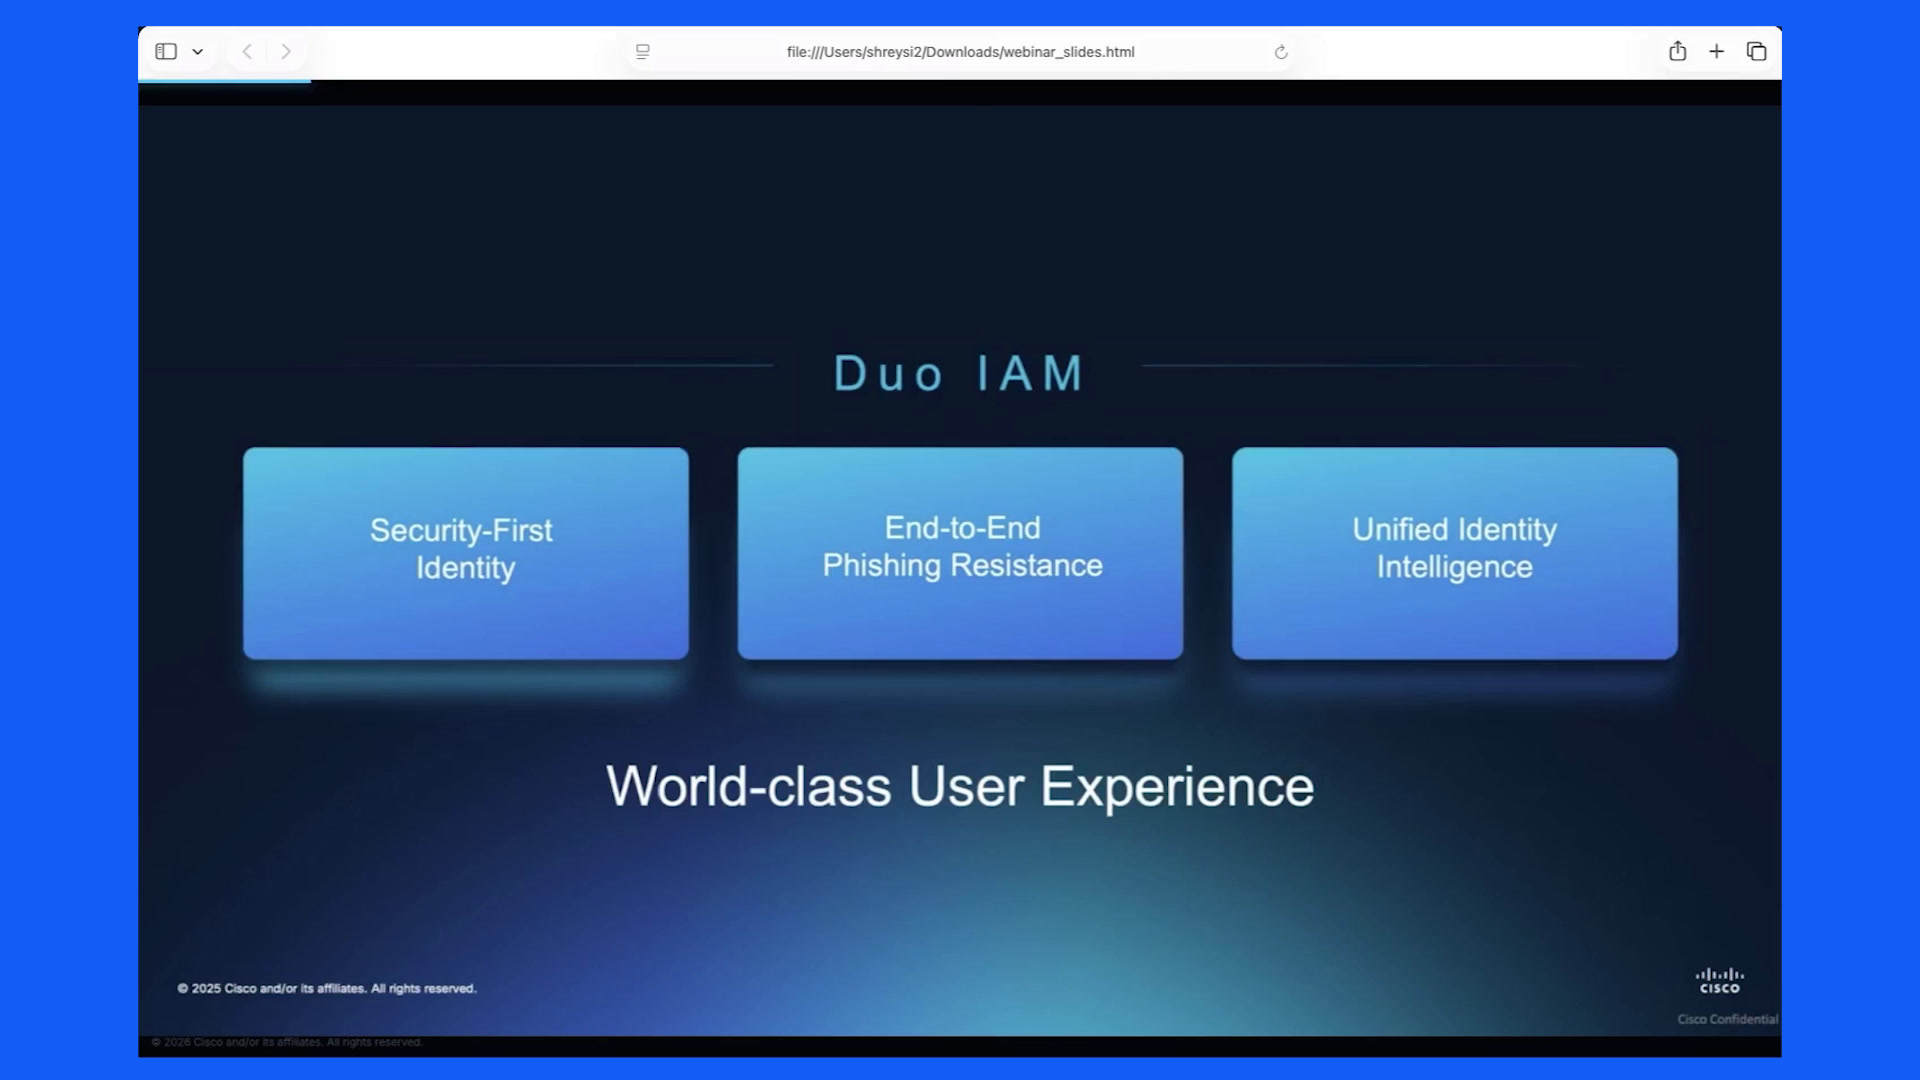1920x1080 pixels.
Task: Select the Security-First Identity card
Action: (466, 553)
